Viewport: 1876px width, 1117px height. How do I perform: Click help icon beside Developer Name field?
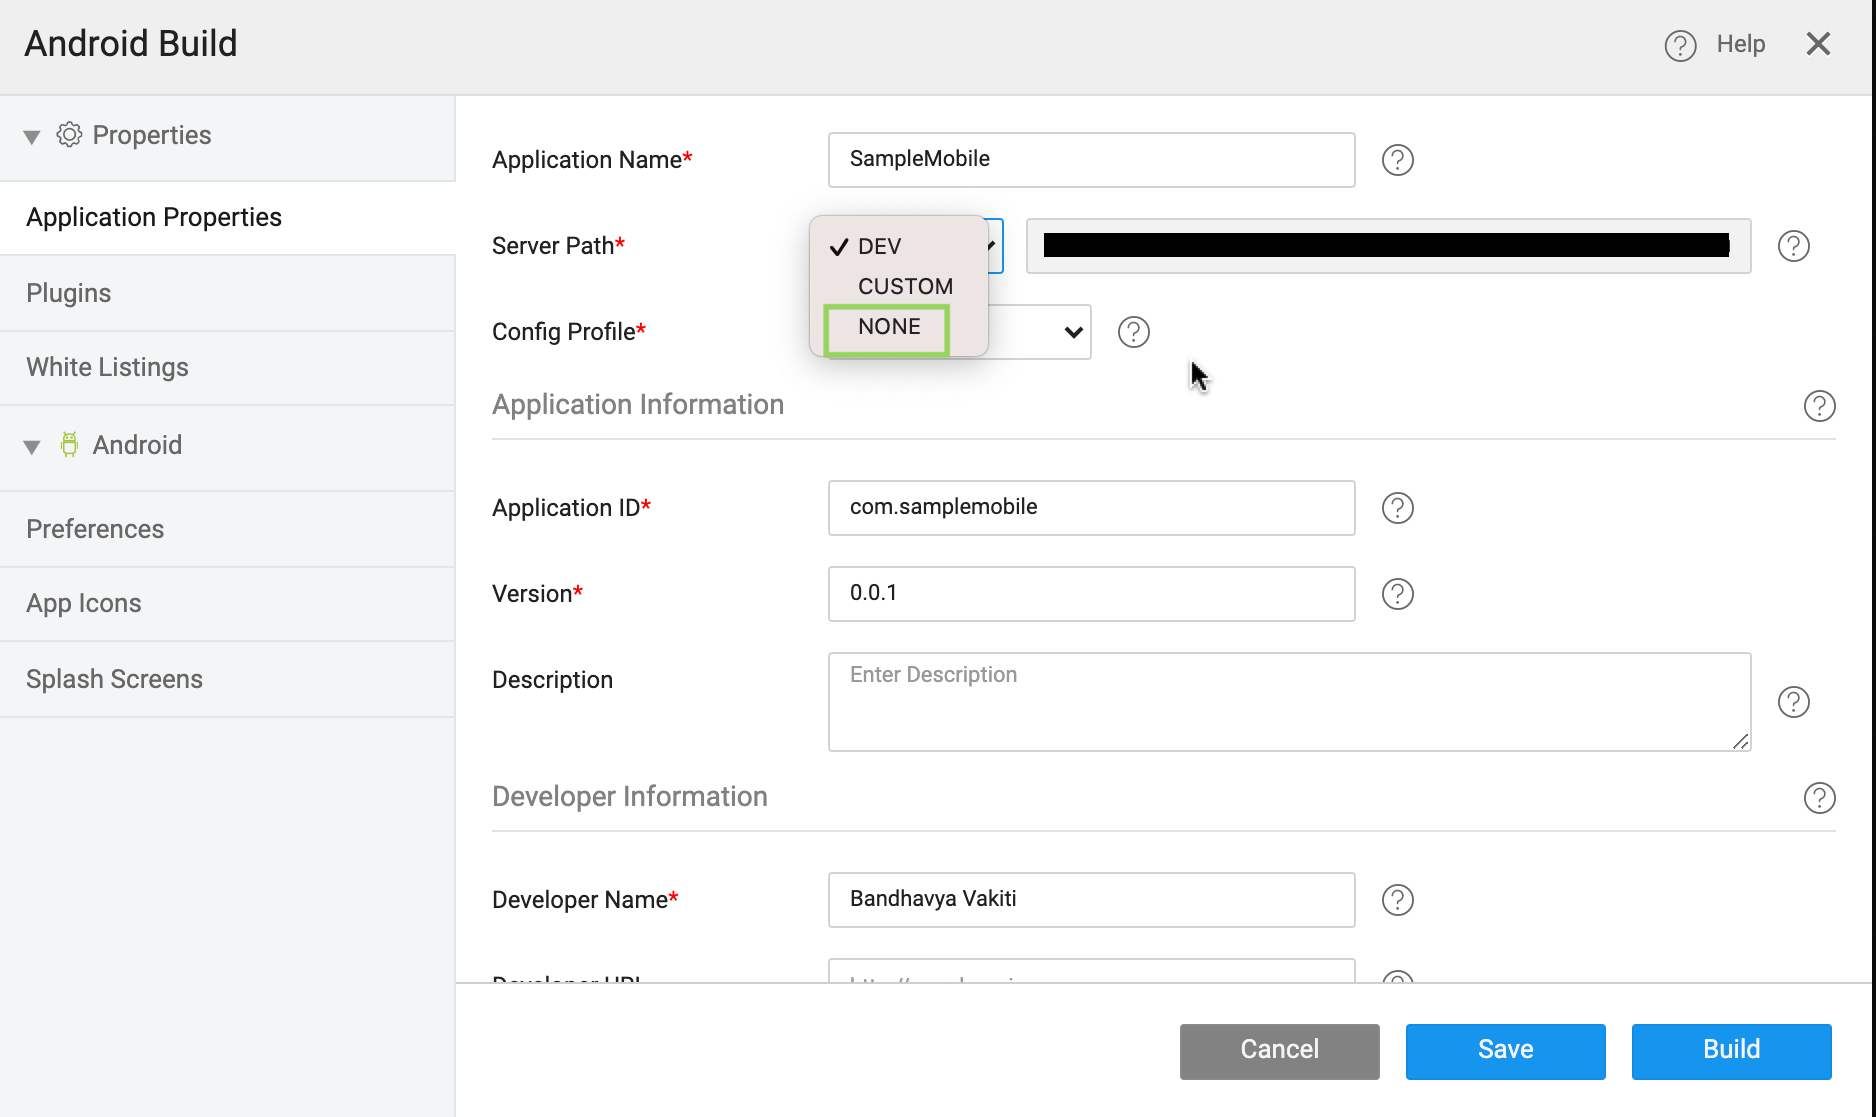tap(1397, 900)
